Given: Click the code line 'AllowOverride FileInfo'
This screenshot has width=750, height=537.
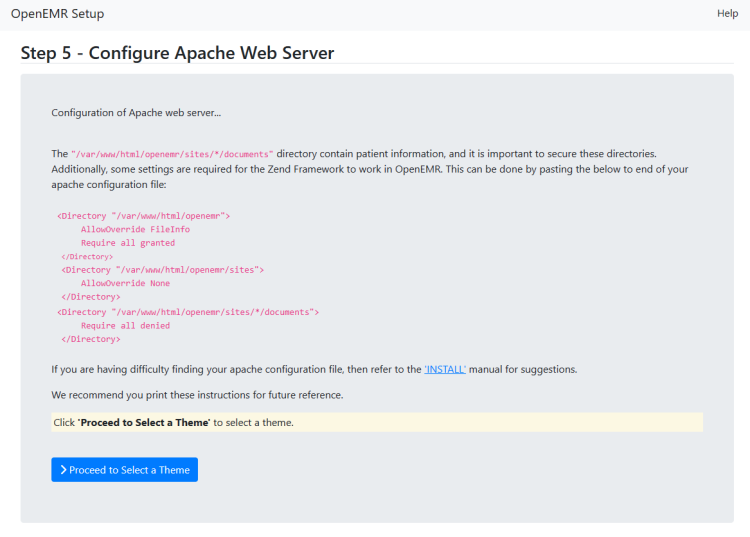Looking at the screenshot, I should [x=135, y=230].
